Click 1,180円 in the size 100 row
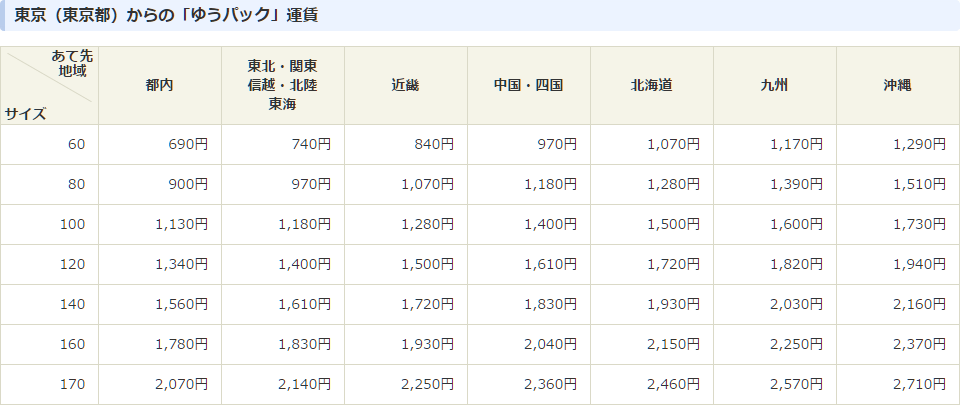This screenshot has height=405, width=960. coord(304,225)
